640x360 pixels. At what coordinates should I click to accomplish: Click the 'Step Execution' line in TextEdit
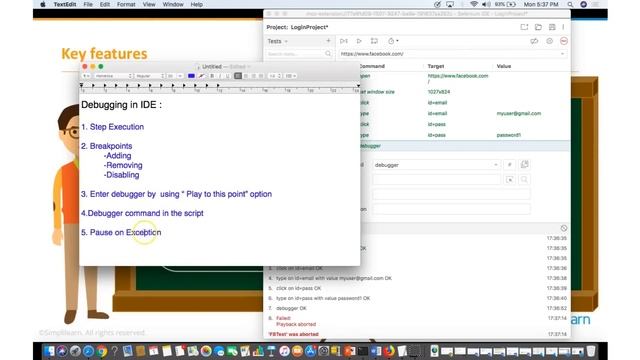(112, 127)
